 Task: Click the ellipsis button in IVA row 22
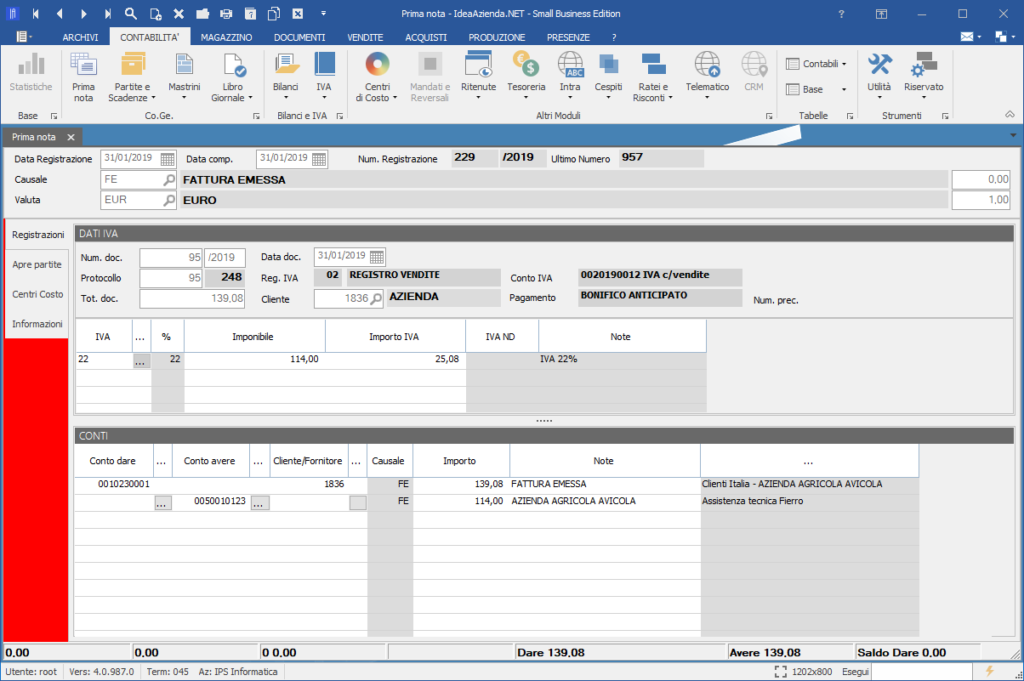[x=141, y=360]
